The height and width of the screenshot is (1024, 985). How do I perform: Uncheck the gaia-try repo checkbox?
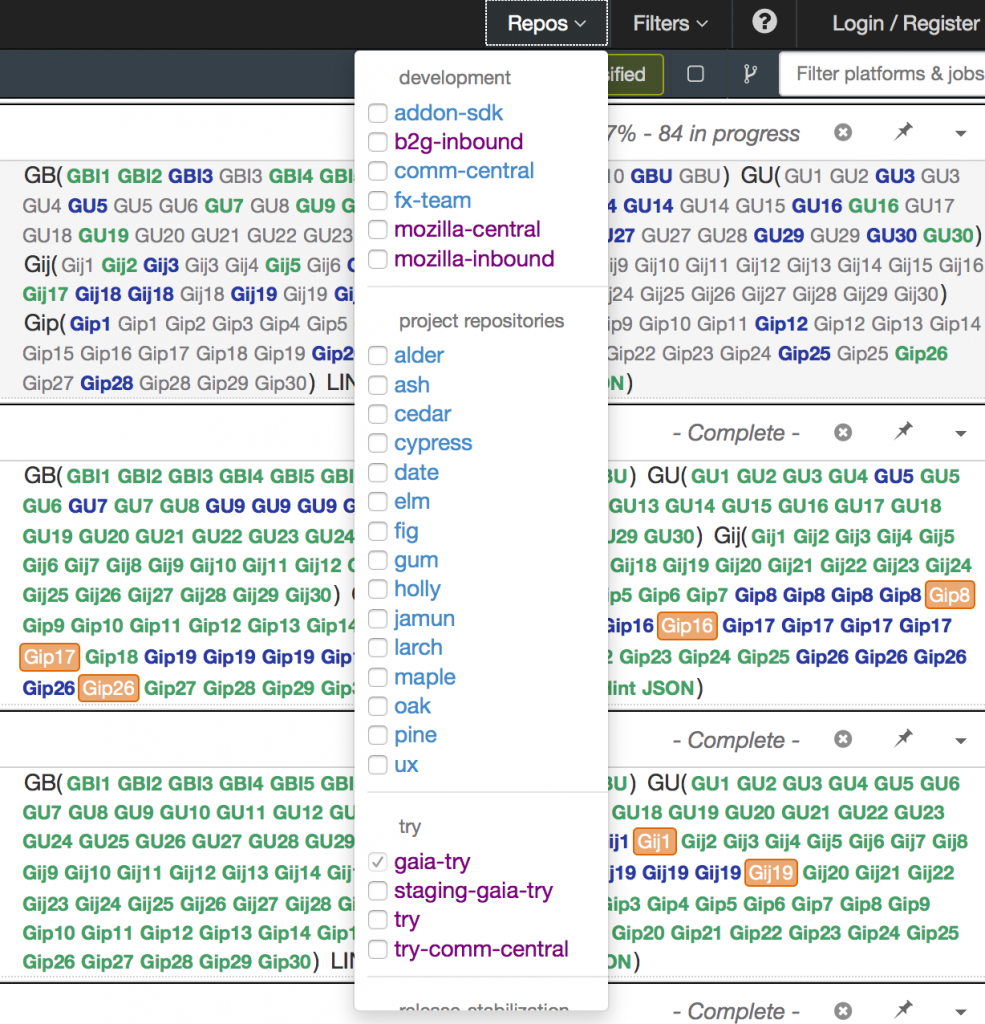coord(378,862)
